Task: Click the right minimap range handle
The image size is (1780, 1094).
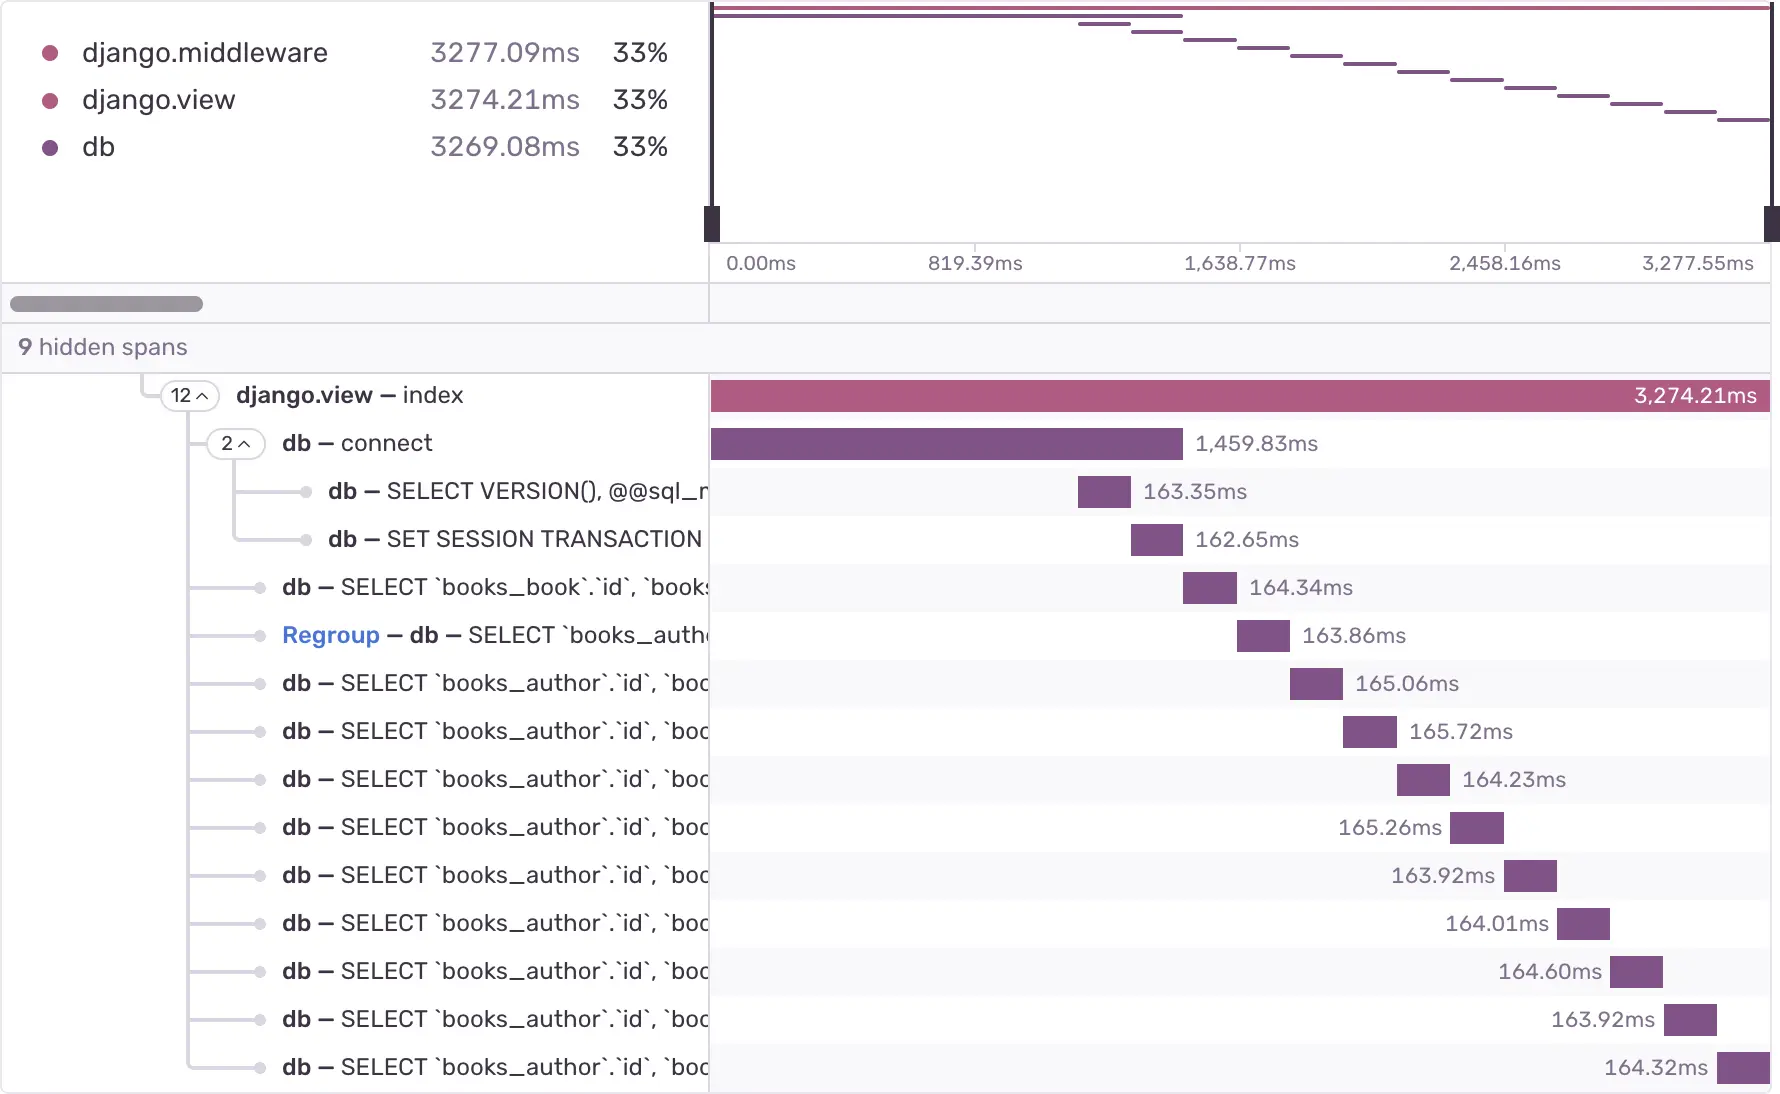Action: [x=1771, y=224]
